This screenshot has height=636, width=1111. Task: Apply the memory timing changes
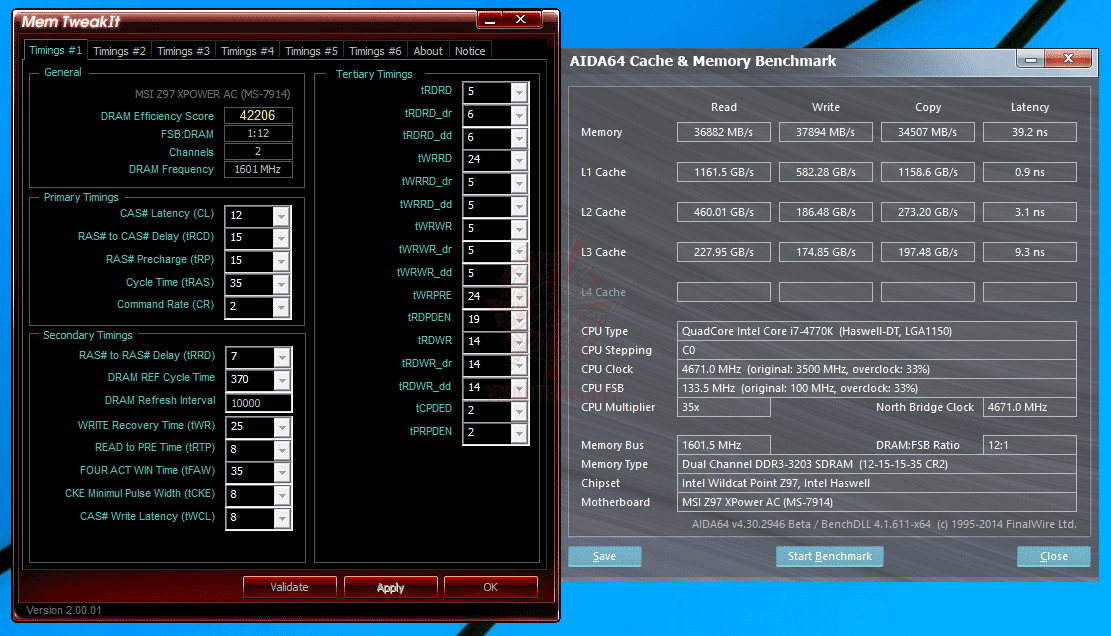(x=390, y=587)
